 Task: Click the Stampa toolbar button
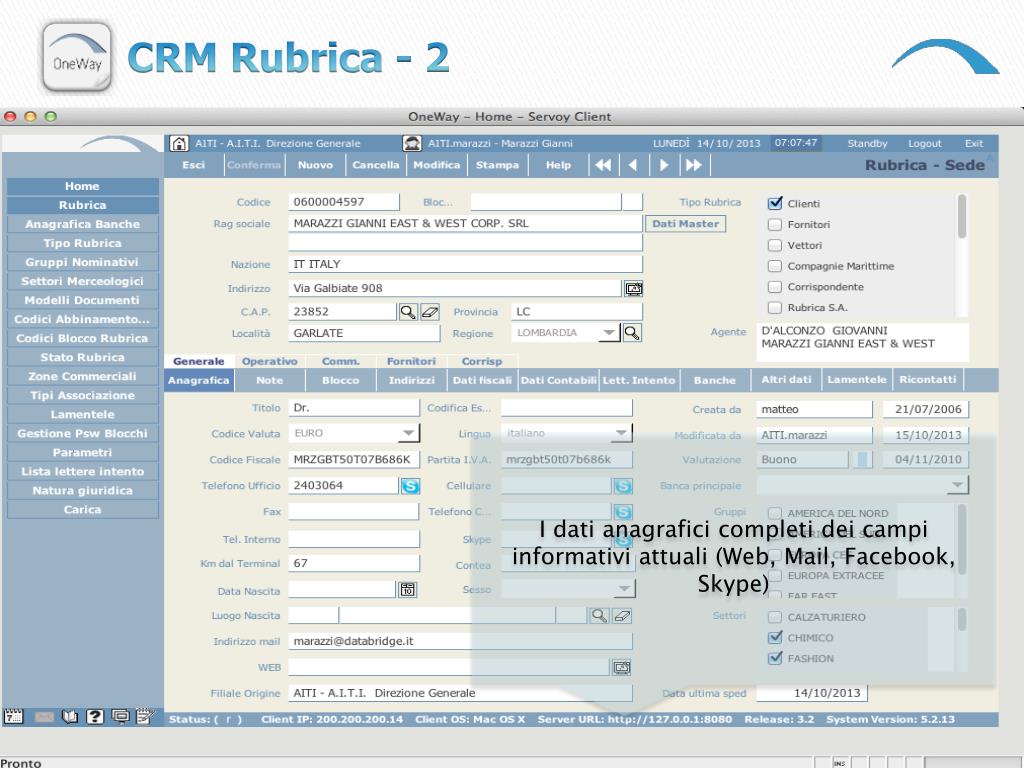coord(497,165)
